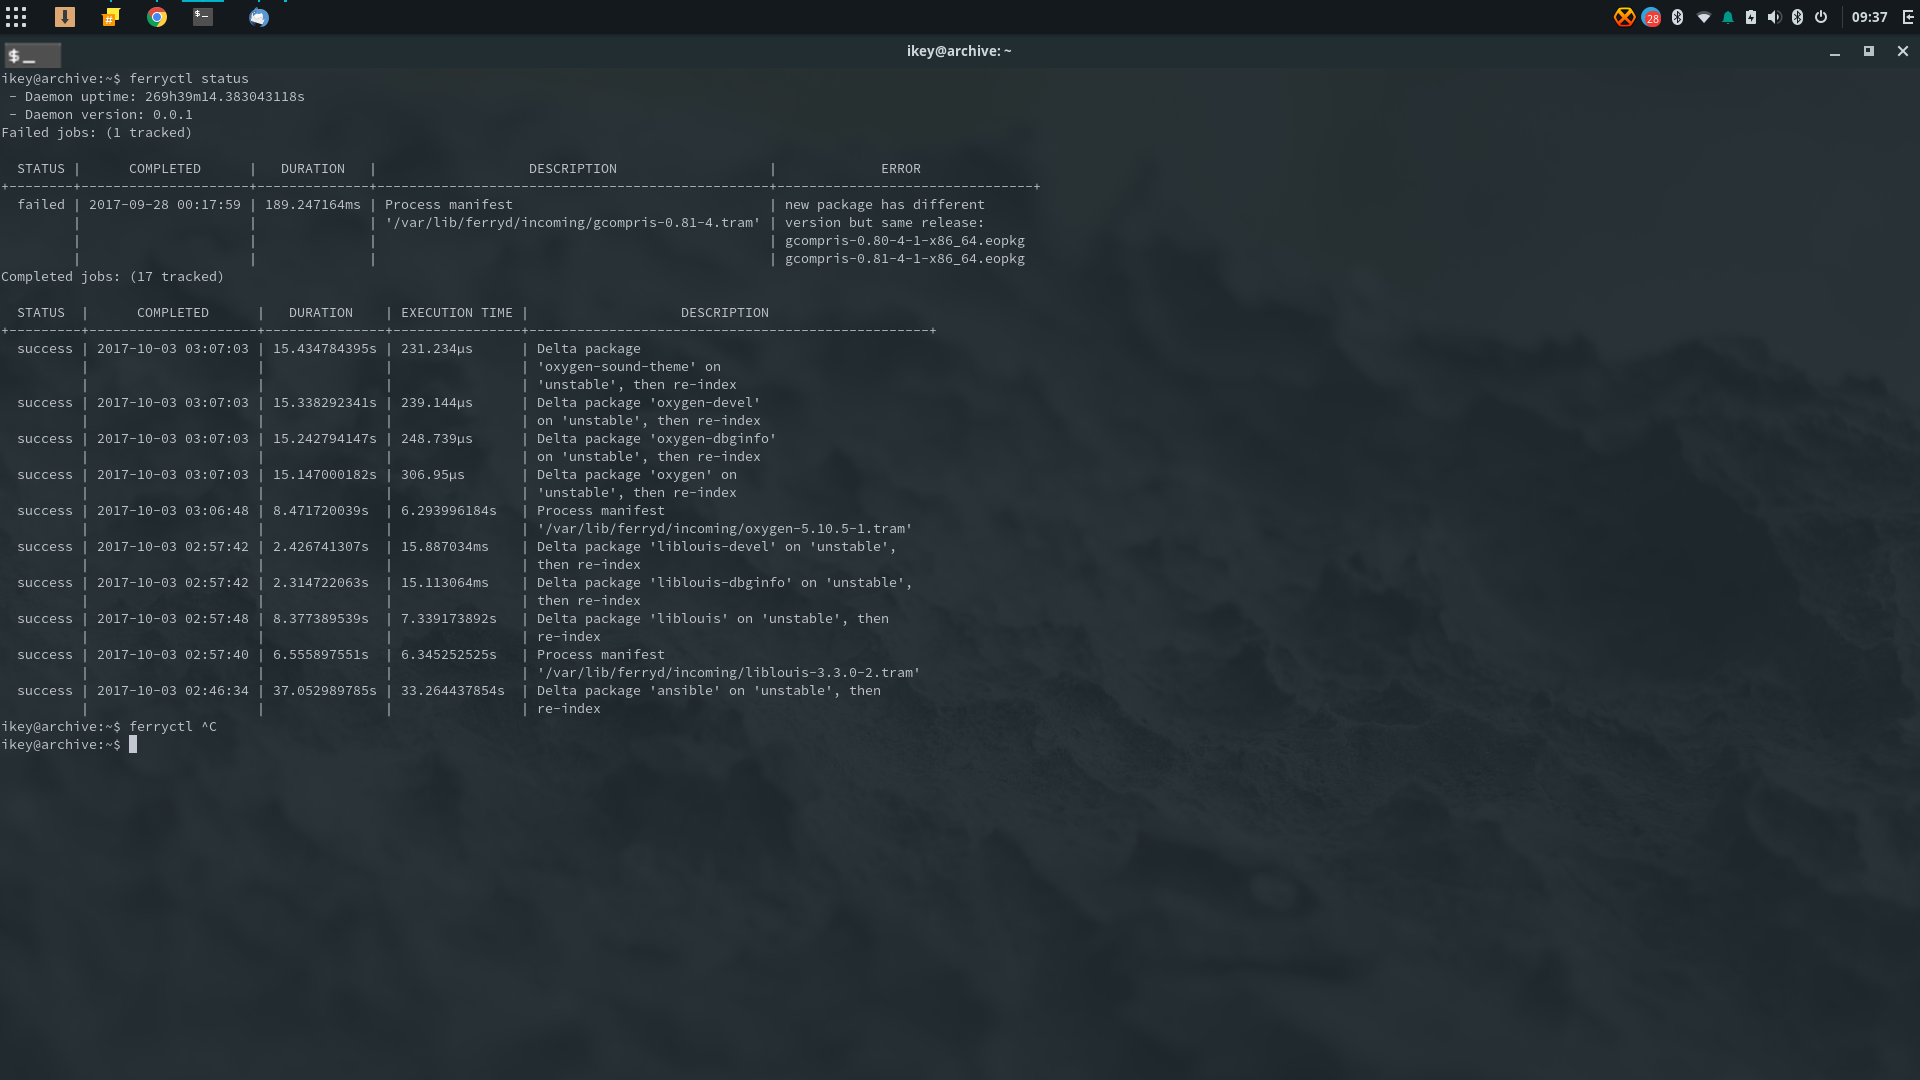1920x1080 pixels.
Task: Click the 'Daemon version: 0.0.1' line
Action: (x=101, y=115)
